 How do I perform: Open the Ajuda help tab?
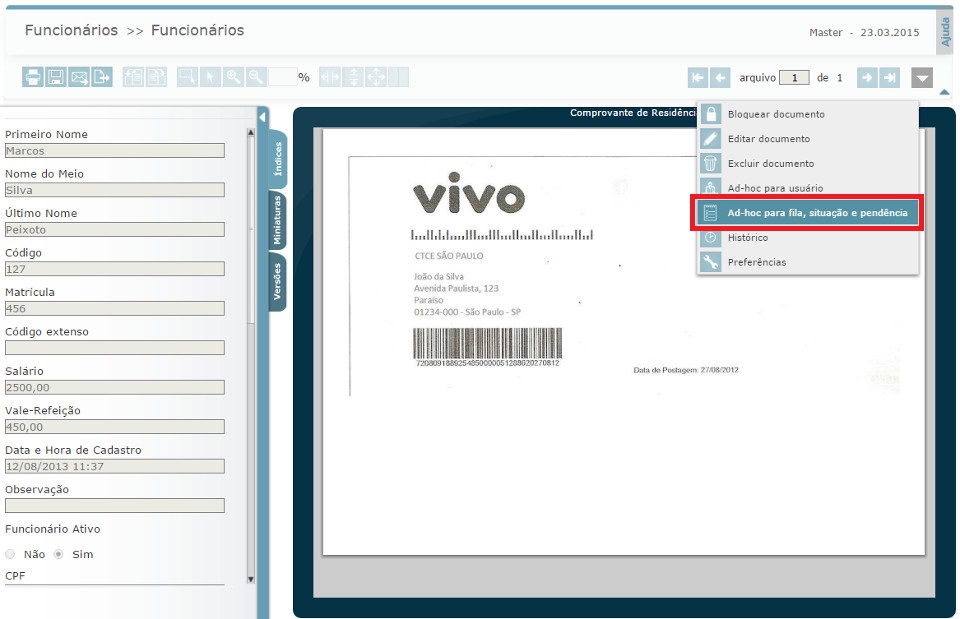pyautogui.click(x=945, y=32)
